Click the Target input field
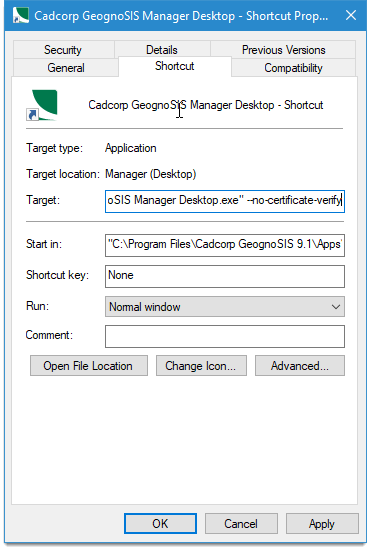 pos(225,201)
